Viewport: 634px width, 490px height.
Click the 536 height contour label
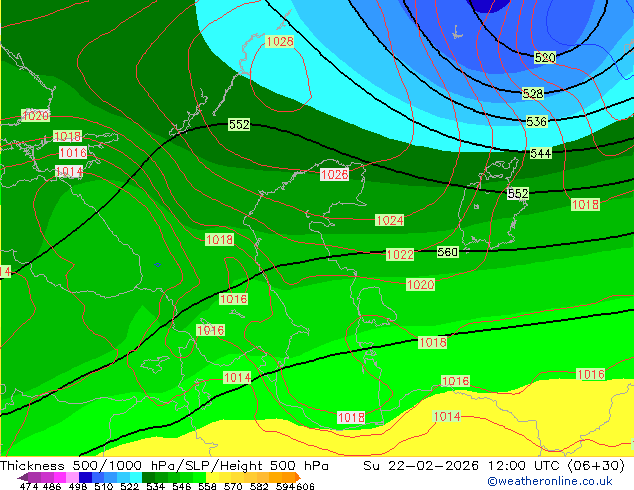coord(537,121)
